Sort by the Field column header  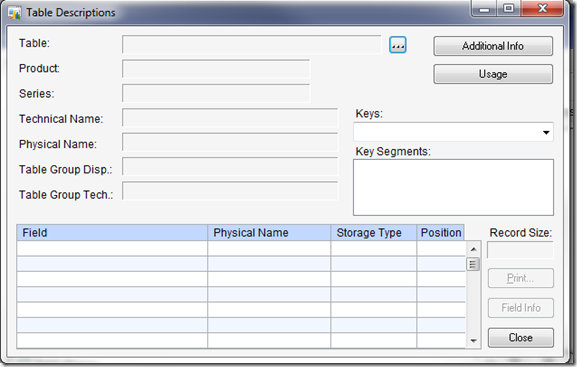(x=112, y=233)
